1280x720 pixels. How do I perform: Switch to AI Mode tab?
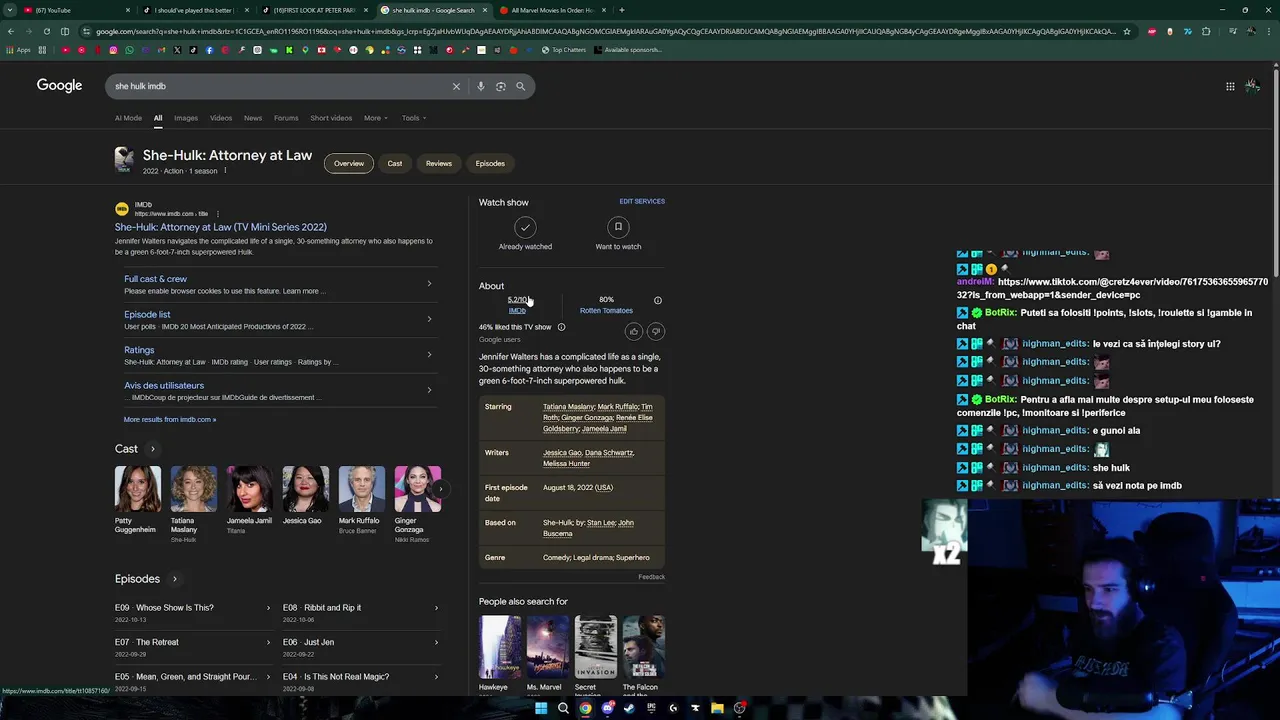(128, 118)
